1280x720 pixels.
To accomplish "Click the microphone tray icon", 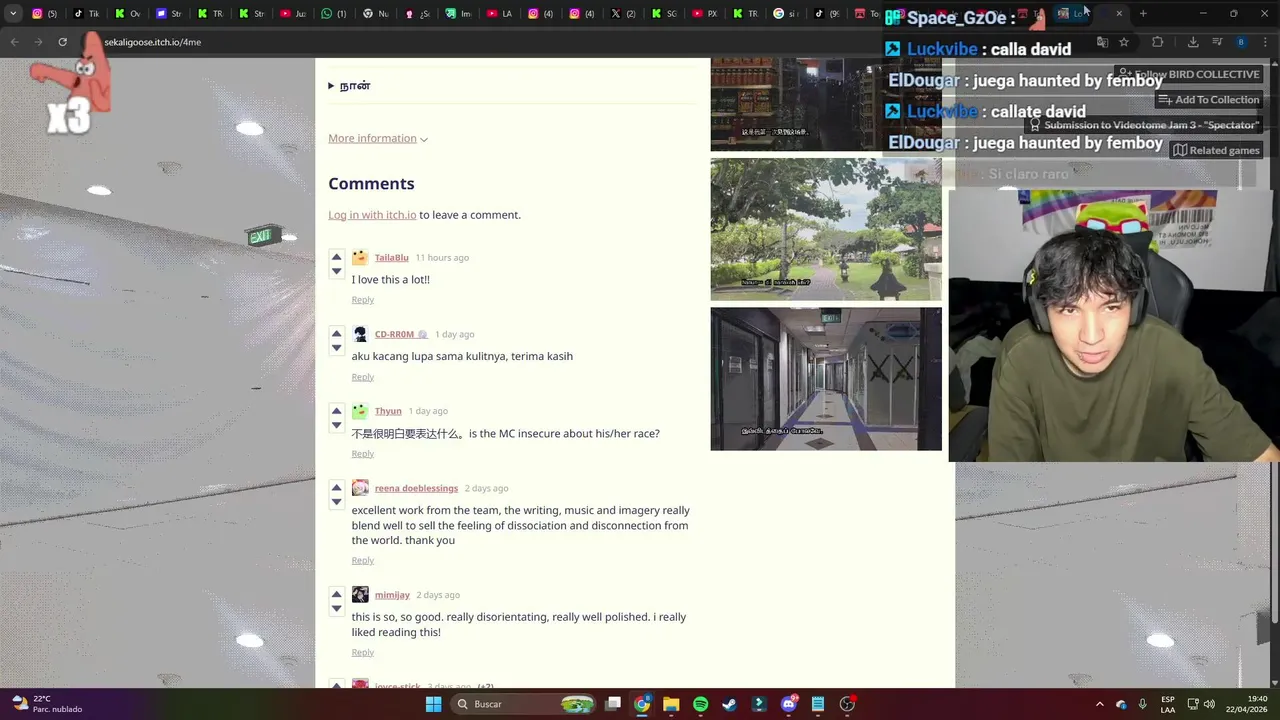I will [1143, 704].
